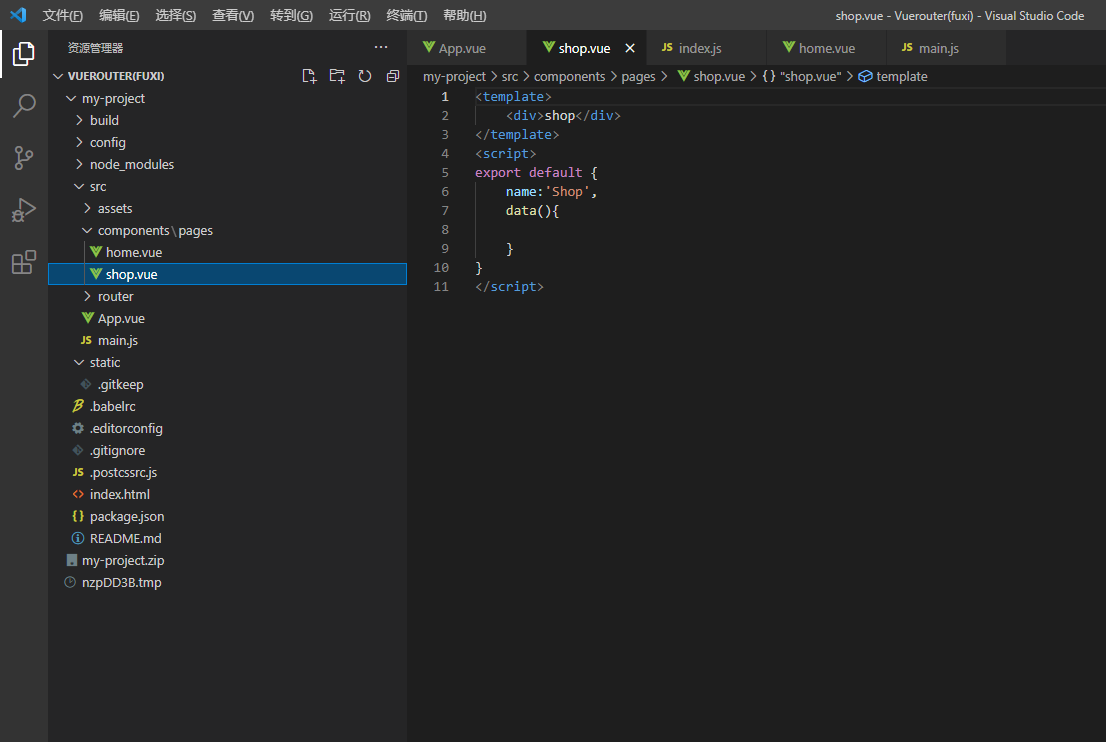Expand the router folder
The image size is (1106, 742).
(87, 296)
